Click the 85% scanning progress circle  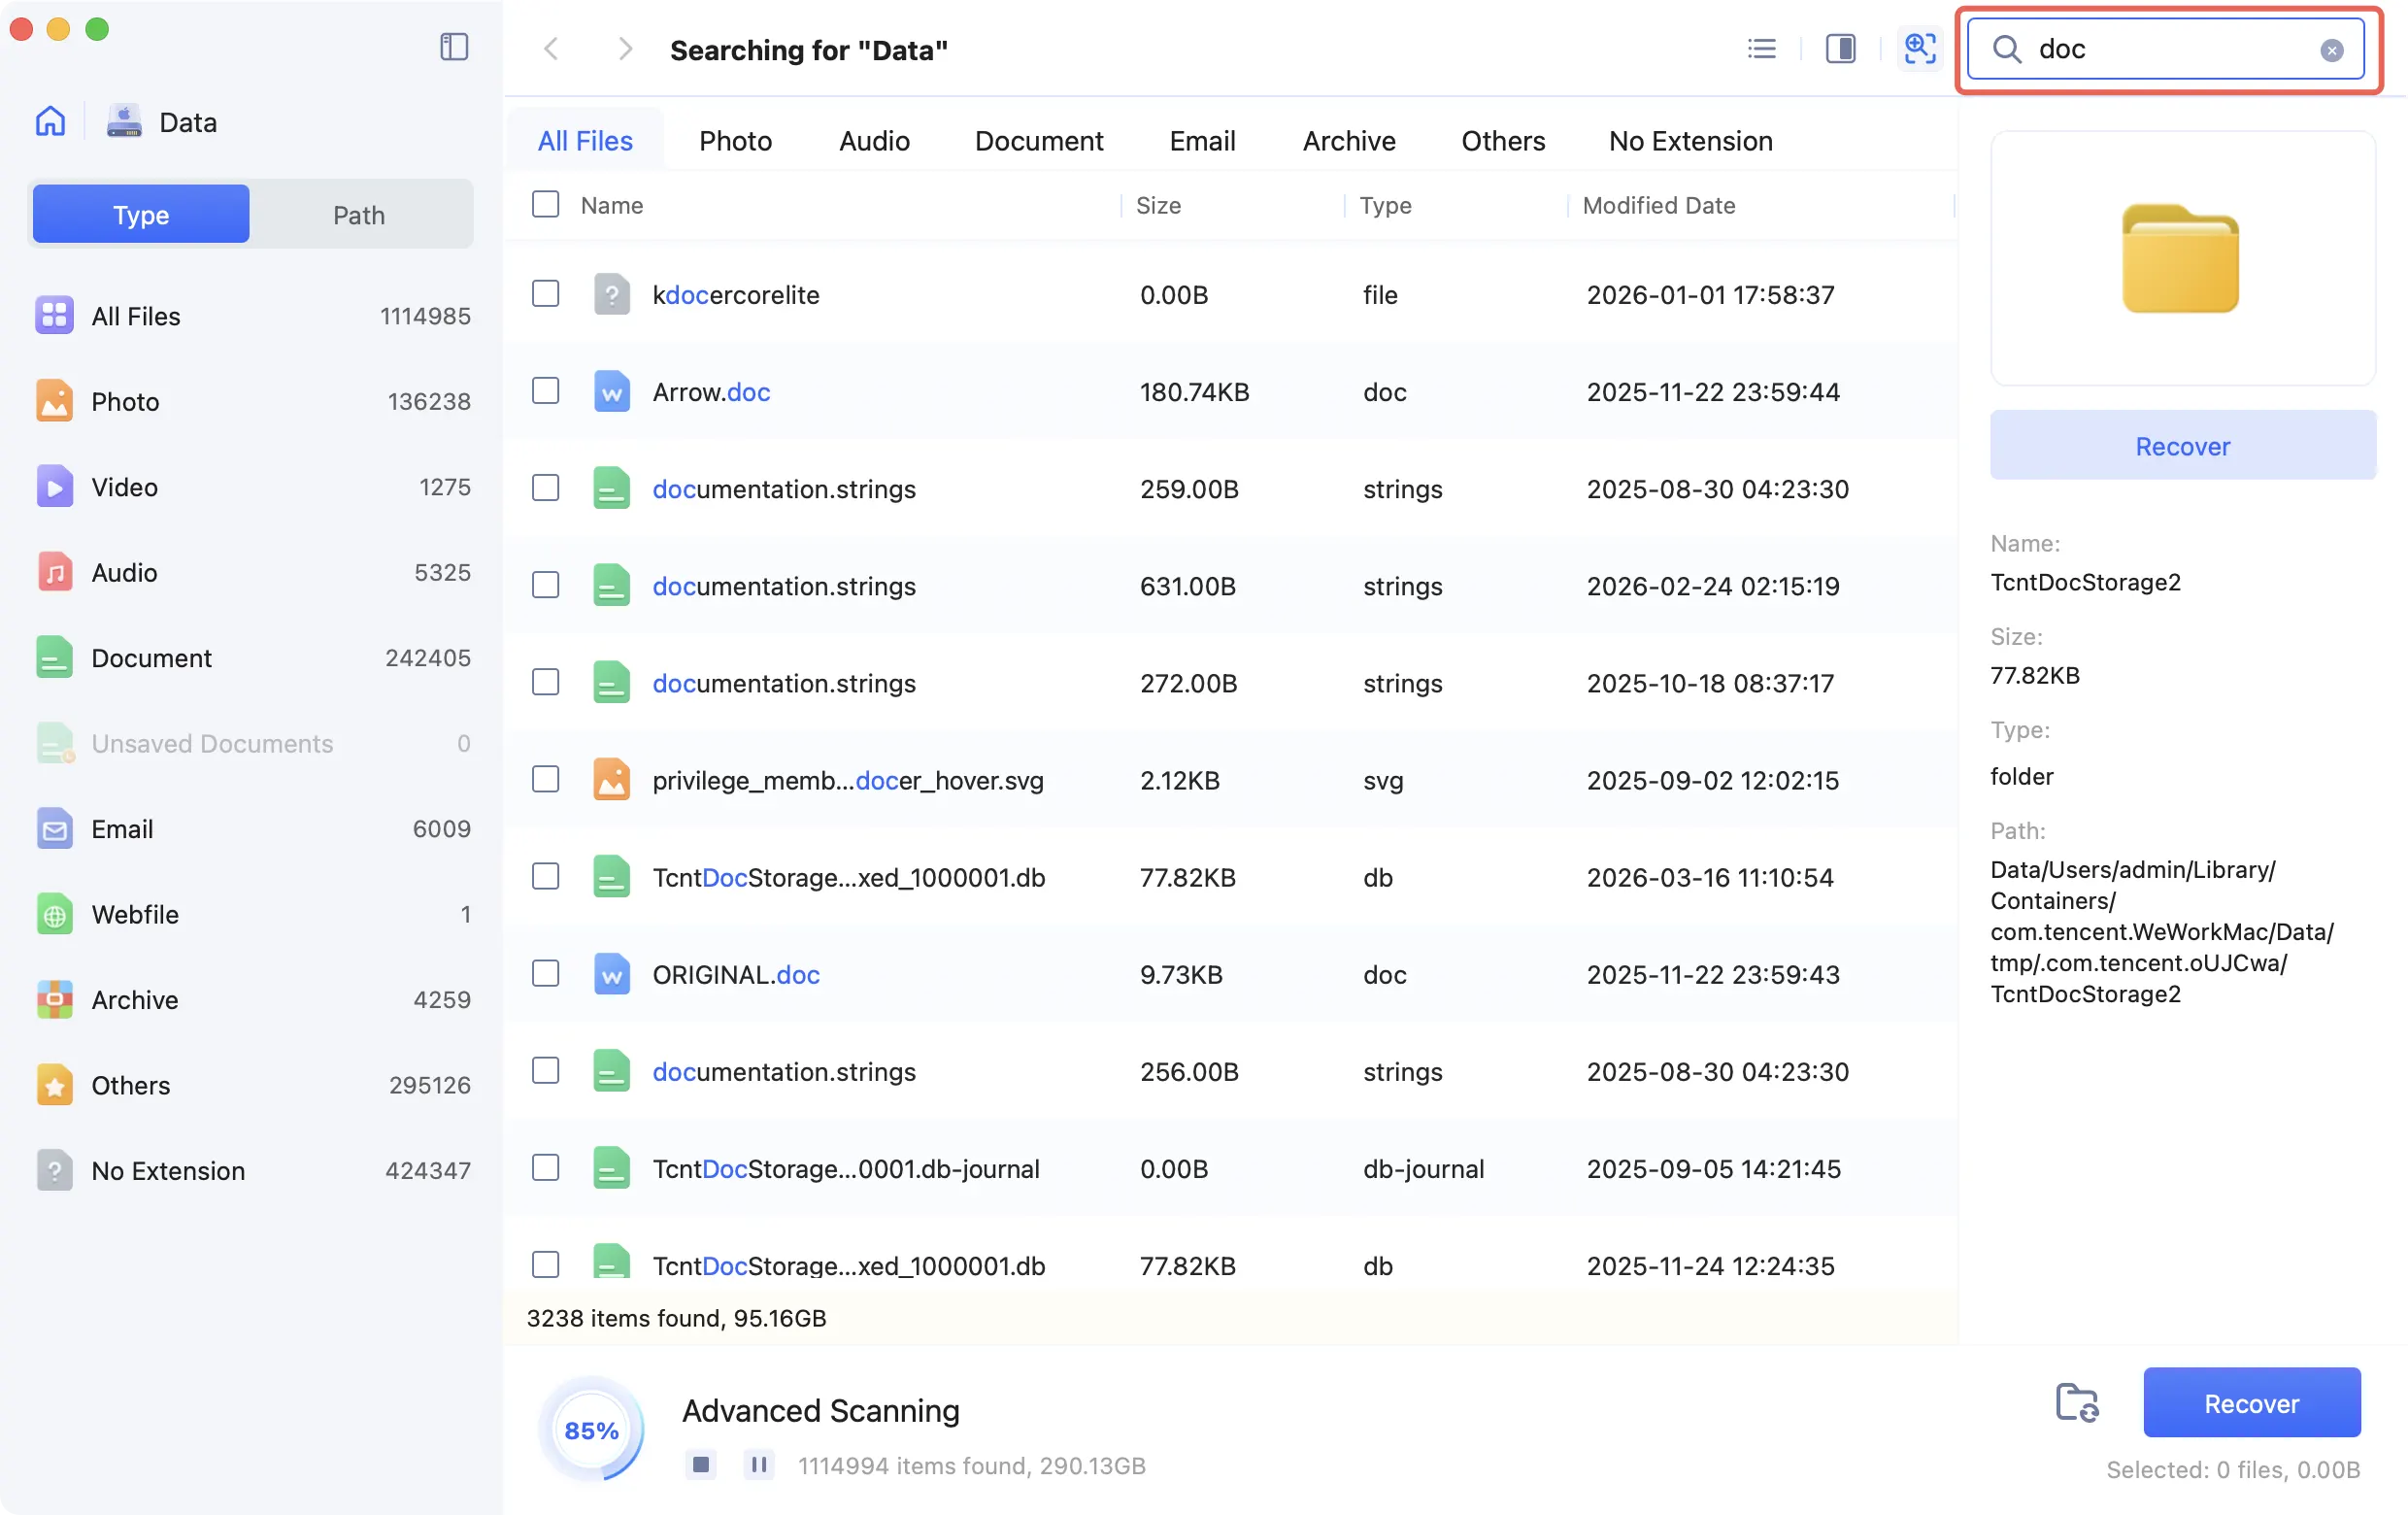click(x=591, y=1430)
